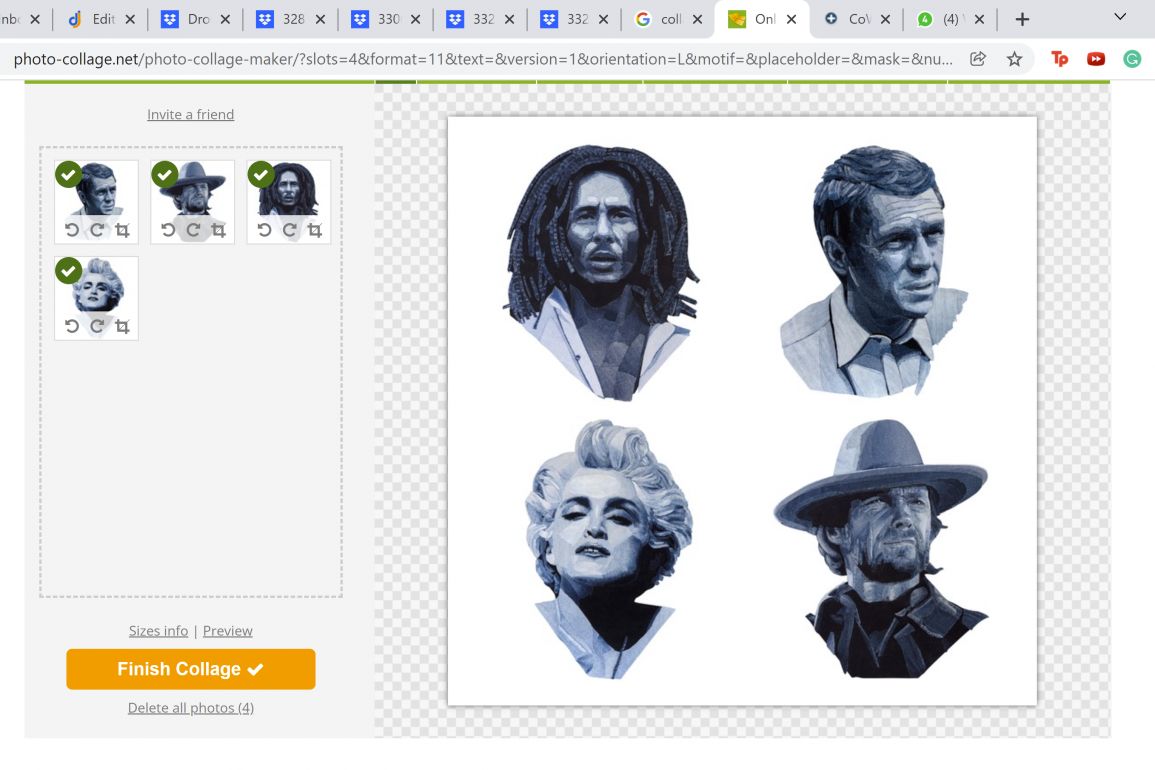Close the active Onl collage tab

click(x=791, y=19)
